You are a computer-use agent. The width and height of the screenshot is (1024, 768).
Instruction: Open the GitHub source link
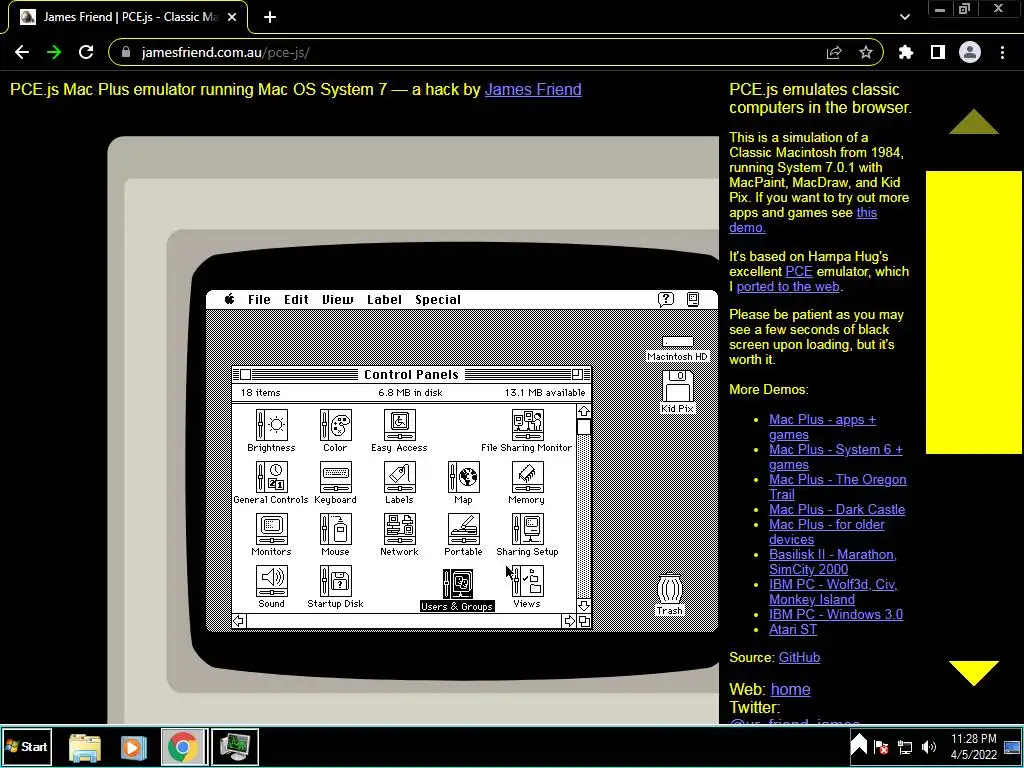pos(799,658)
